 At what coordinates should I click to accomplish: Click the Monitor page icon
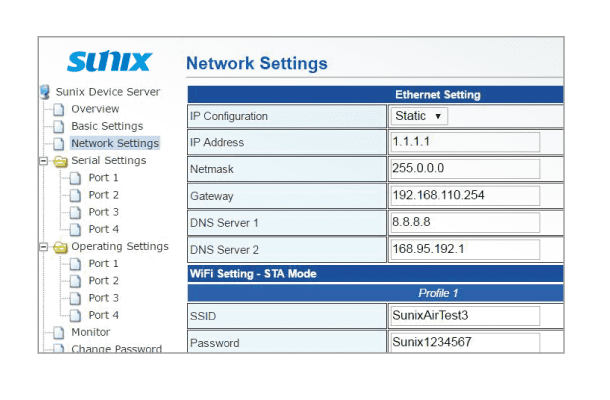tap(59, 333)
